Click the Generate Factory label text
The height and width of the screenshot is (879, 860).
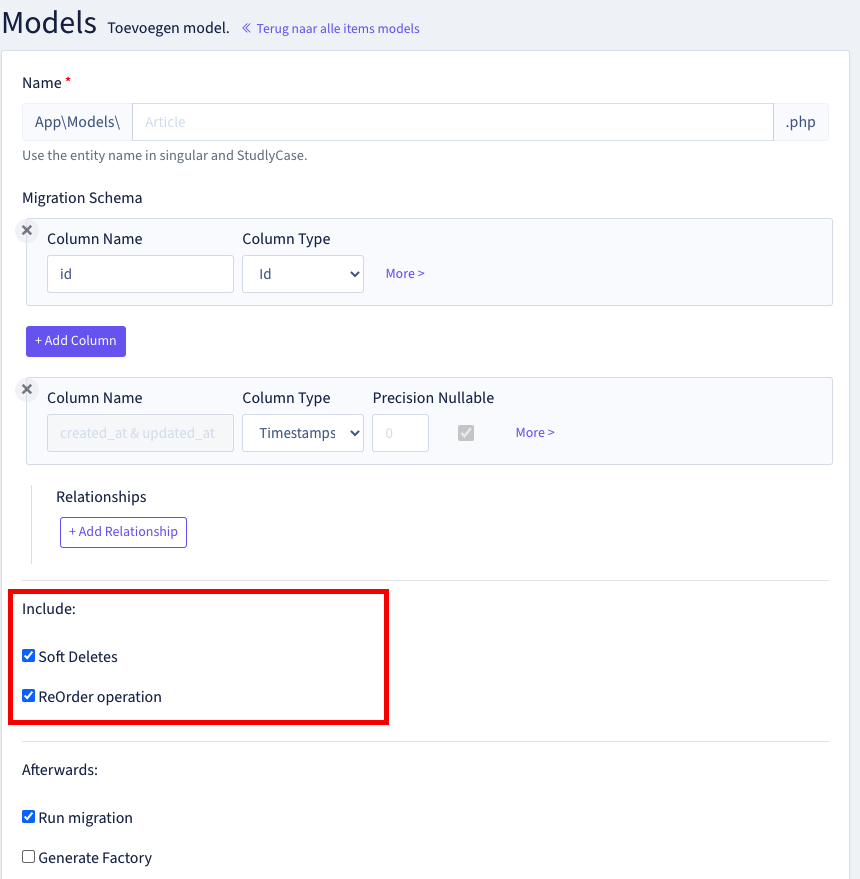click(95, 858)
